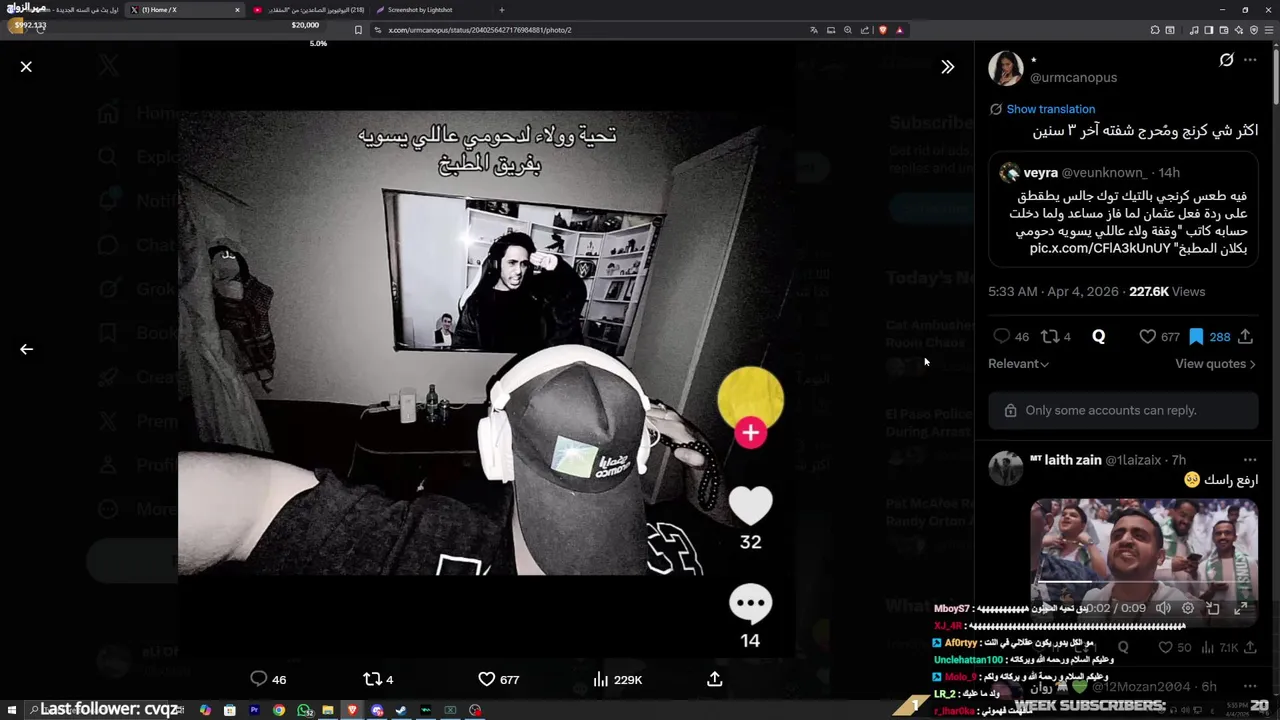Open the Windows Start menu
The width and height of the screenshot is (1280, 720).
(10, 710)
